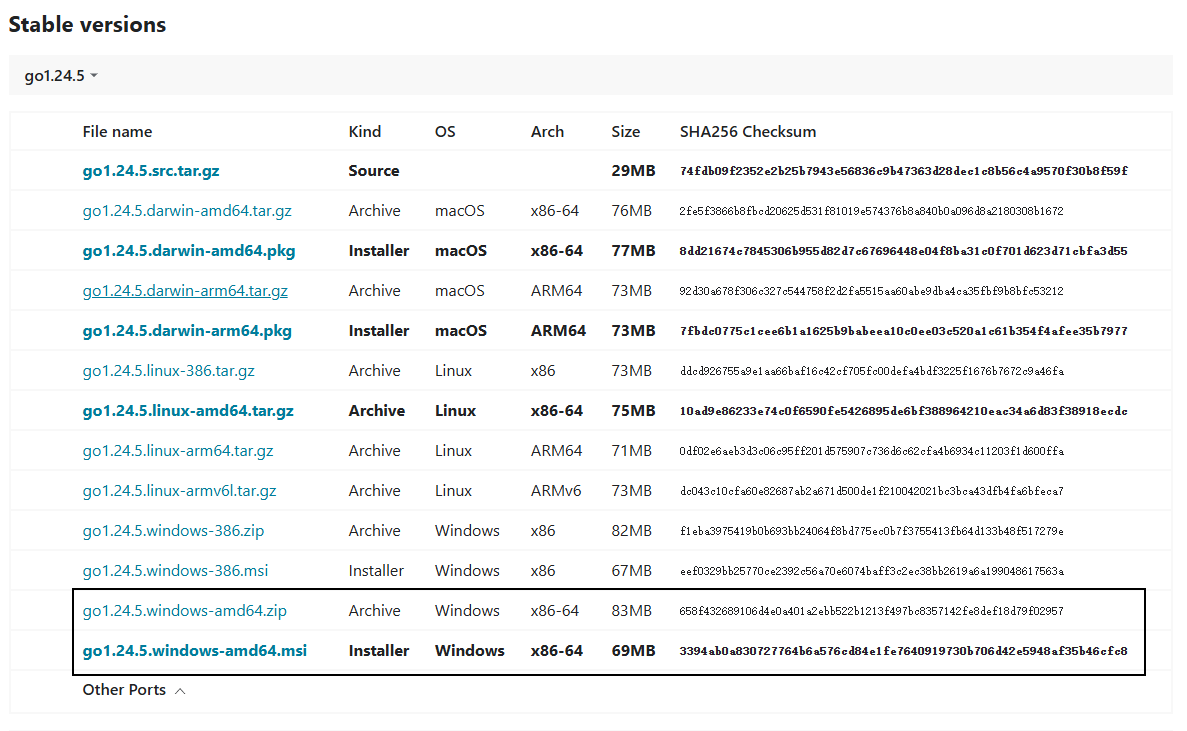Expand the go1.24.5 version dropdown arrow
The width and height of the screenshot is (1187, 731).
(x=94, y=76)
